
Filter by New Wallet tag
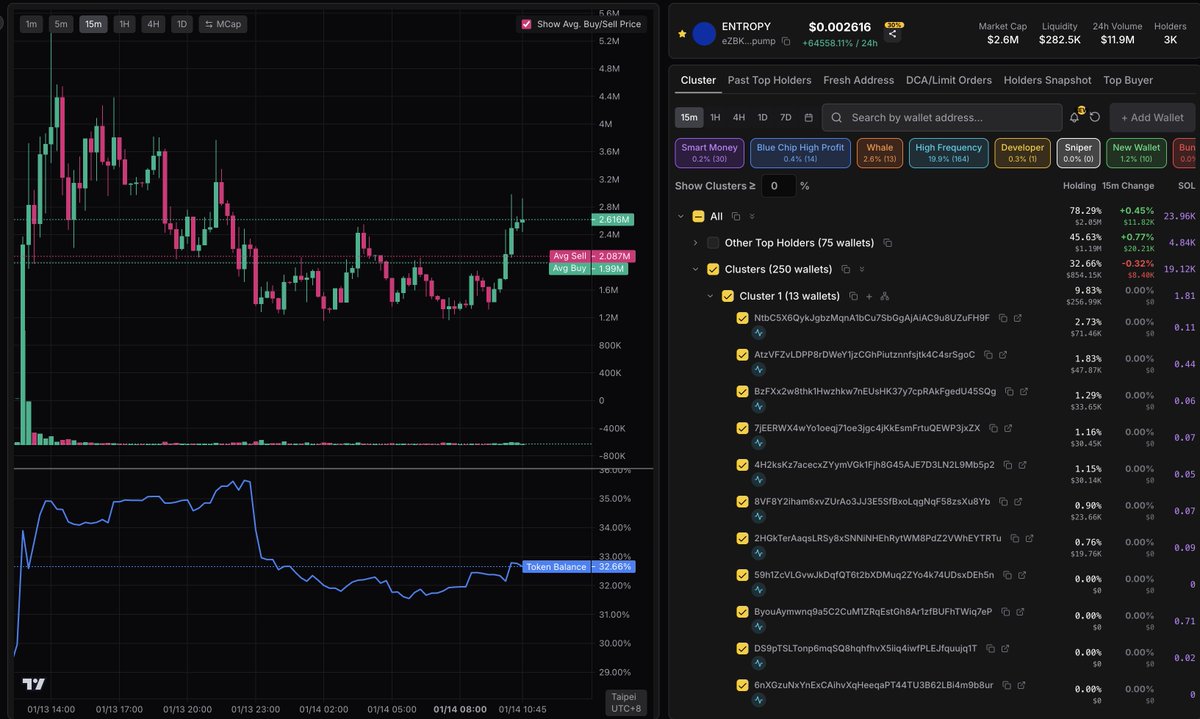(1136, 153)
